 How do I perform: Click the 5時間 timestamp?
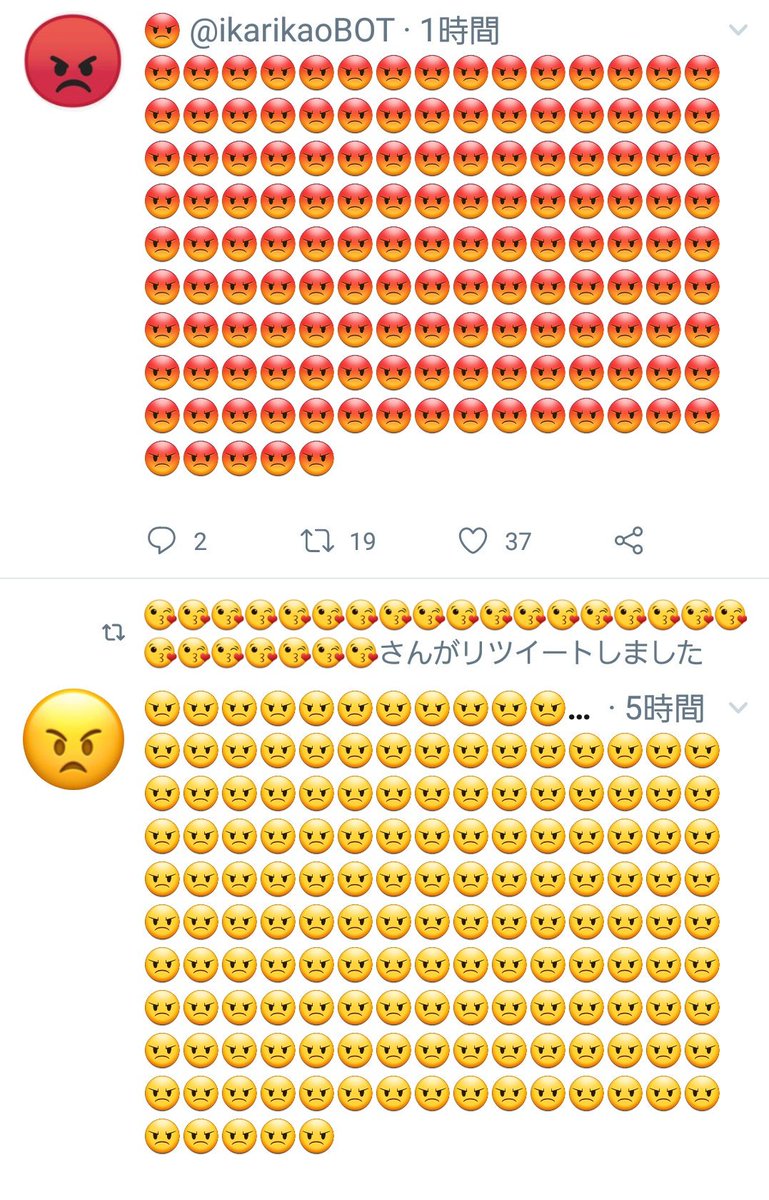pyautogui.click(x=665, y=709)
